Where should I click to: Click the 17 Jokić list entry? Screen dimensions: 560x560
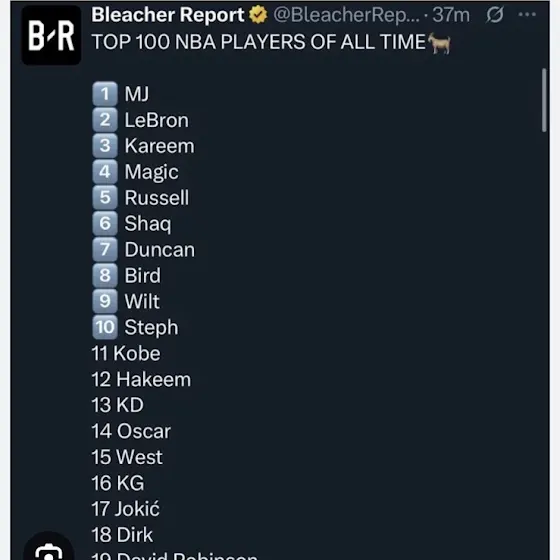(126, 509)
